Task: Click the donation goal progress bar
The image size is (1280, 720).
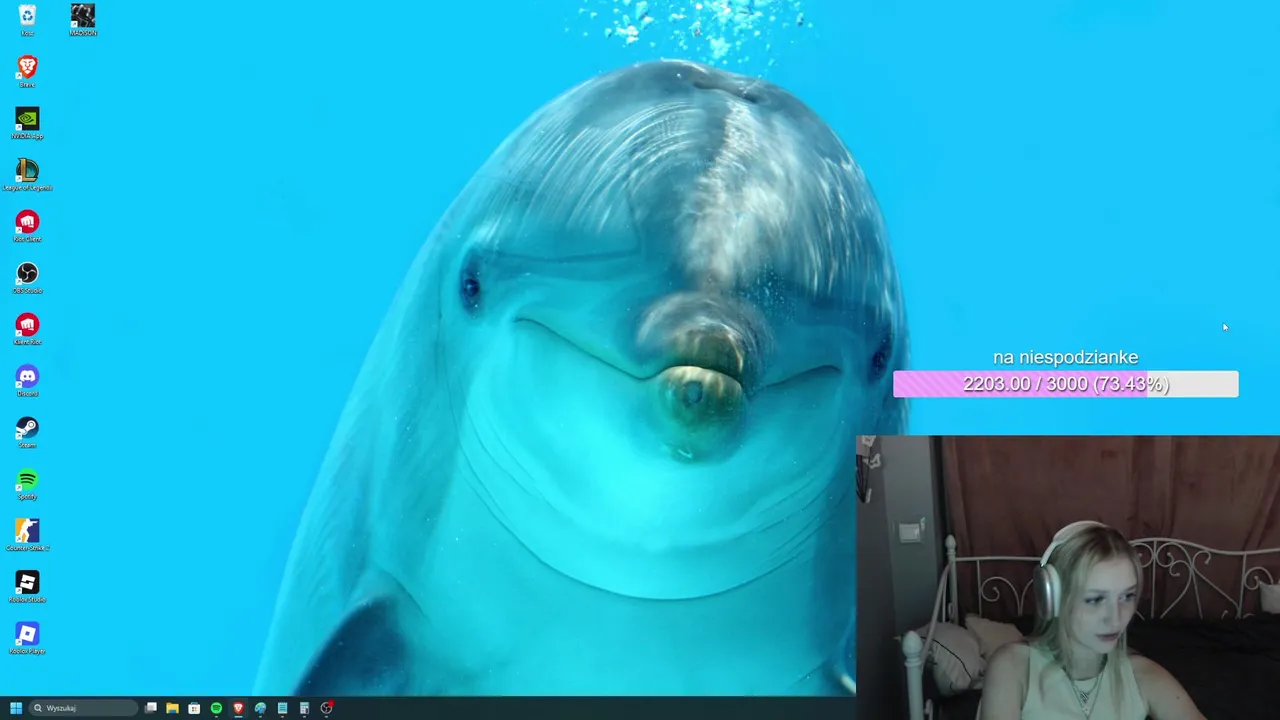Action: pos(1065,384)
